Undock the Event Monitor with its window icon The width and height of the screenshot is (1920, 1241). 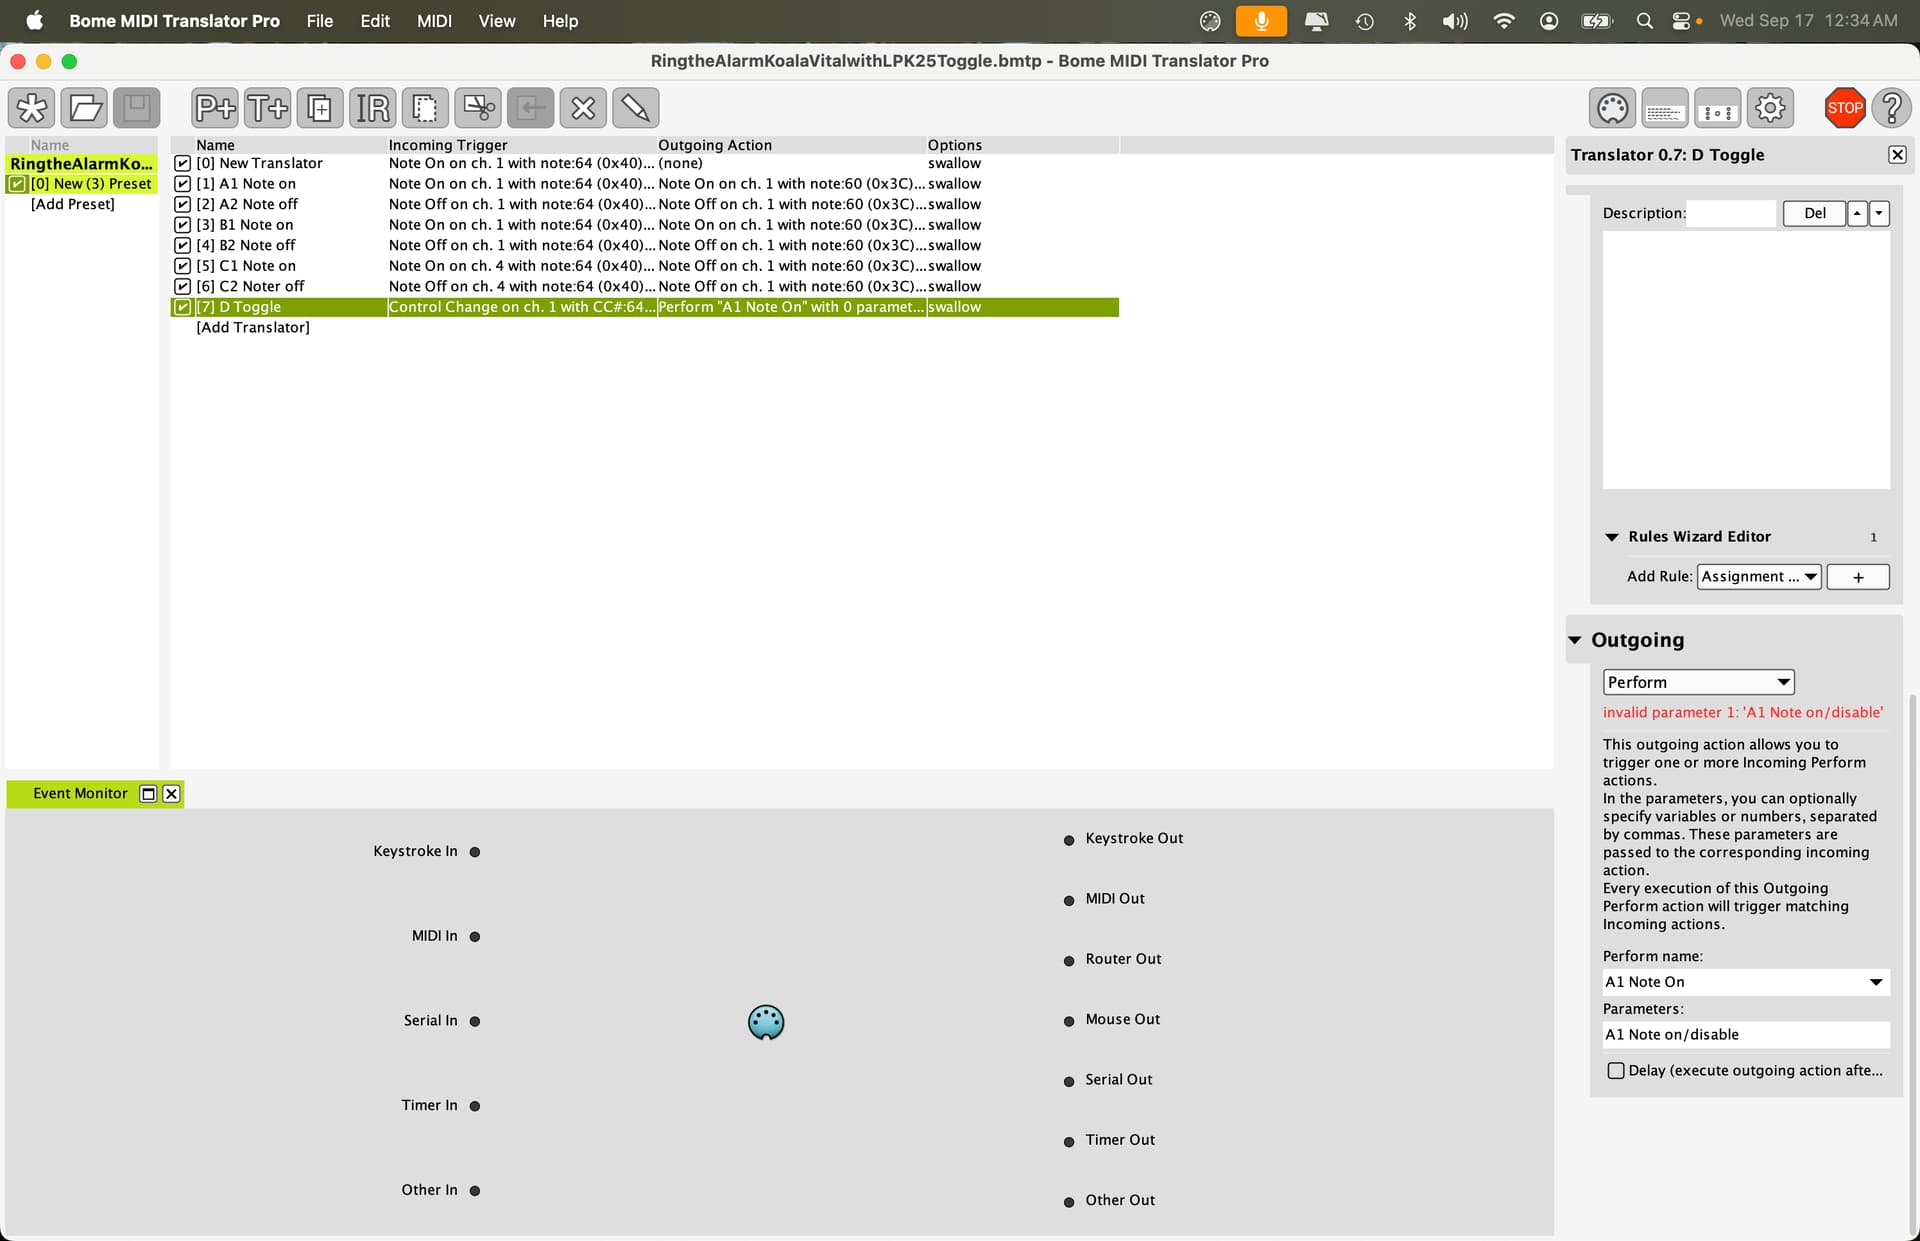point(148,794)
